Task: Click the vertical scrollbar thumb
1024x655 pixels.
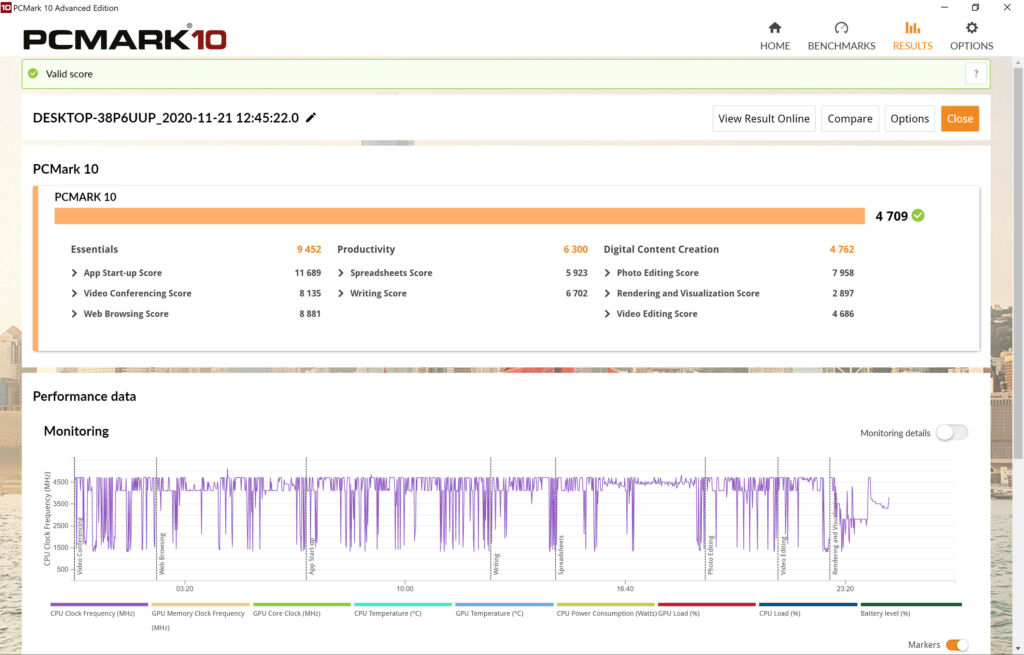Action: click(x=1018, y=261)
